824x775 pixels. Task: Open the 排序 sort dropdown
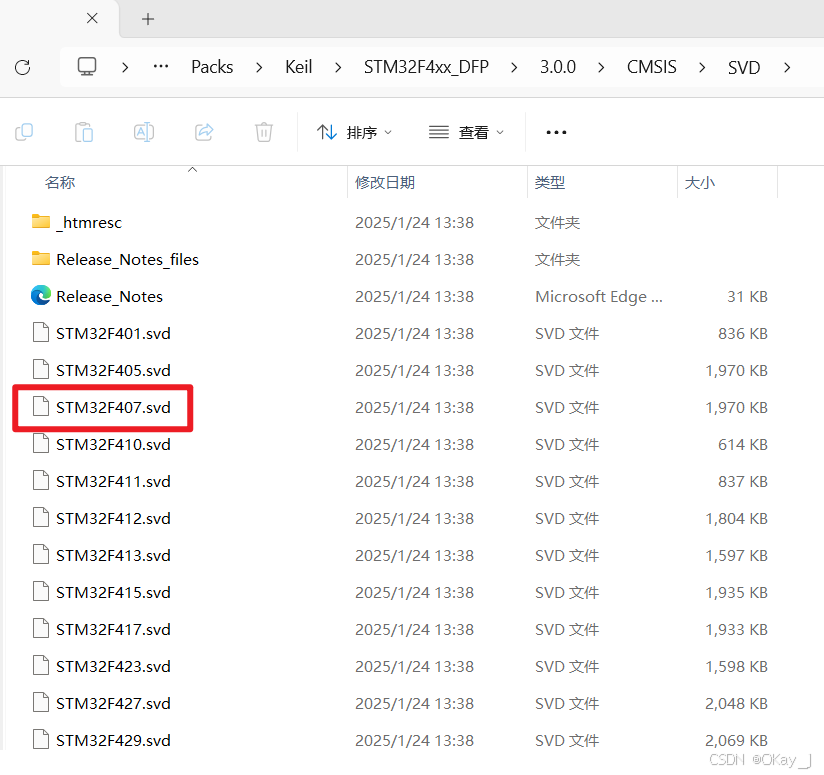(x=354, y=132)
